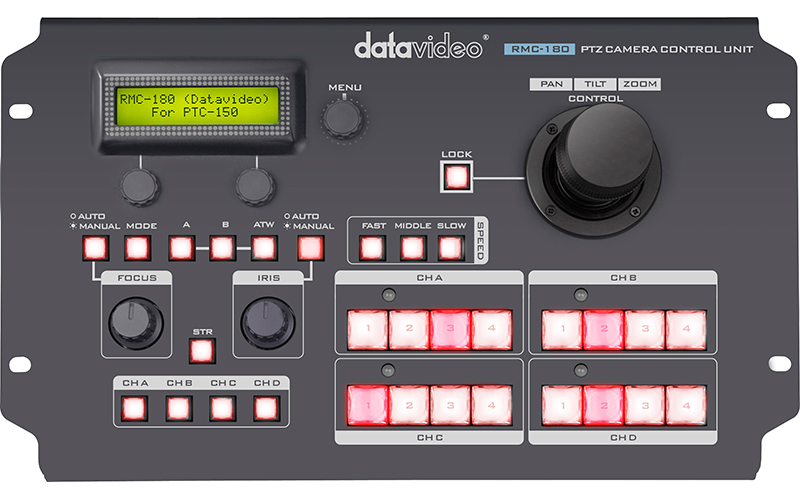This screenshot has width=800, height=500.
Task: Click the RMC-180 model badge
Action: [540, 49]
